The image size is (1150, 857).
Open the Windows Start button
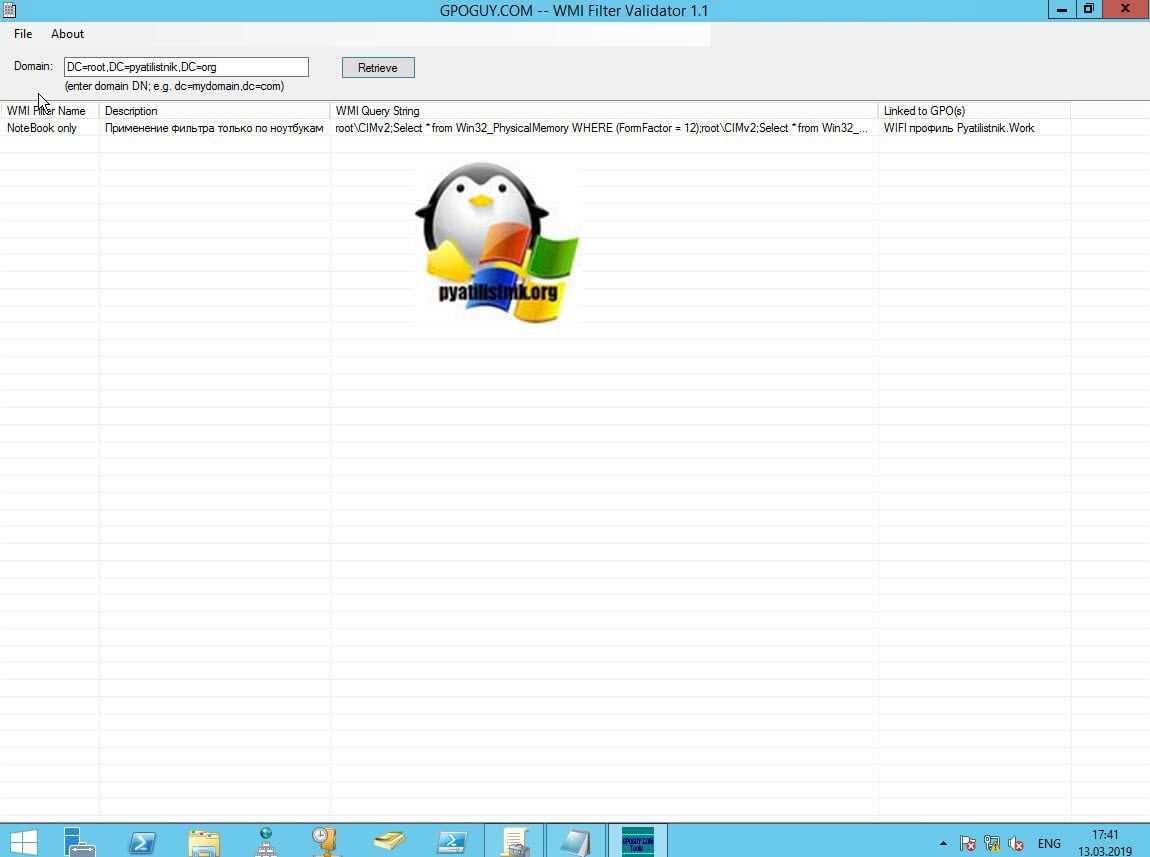click(x=23, y=841)
